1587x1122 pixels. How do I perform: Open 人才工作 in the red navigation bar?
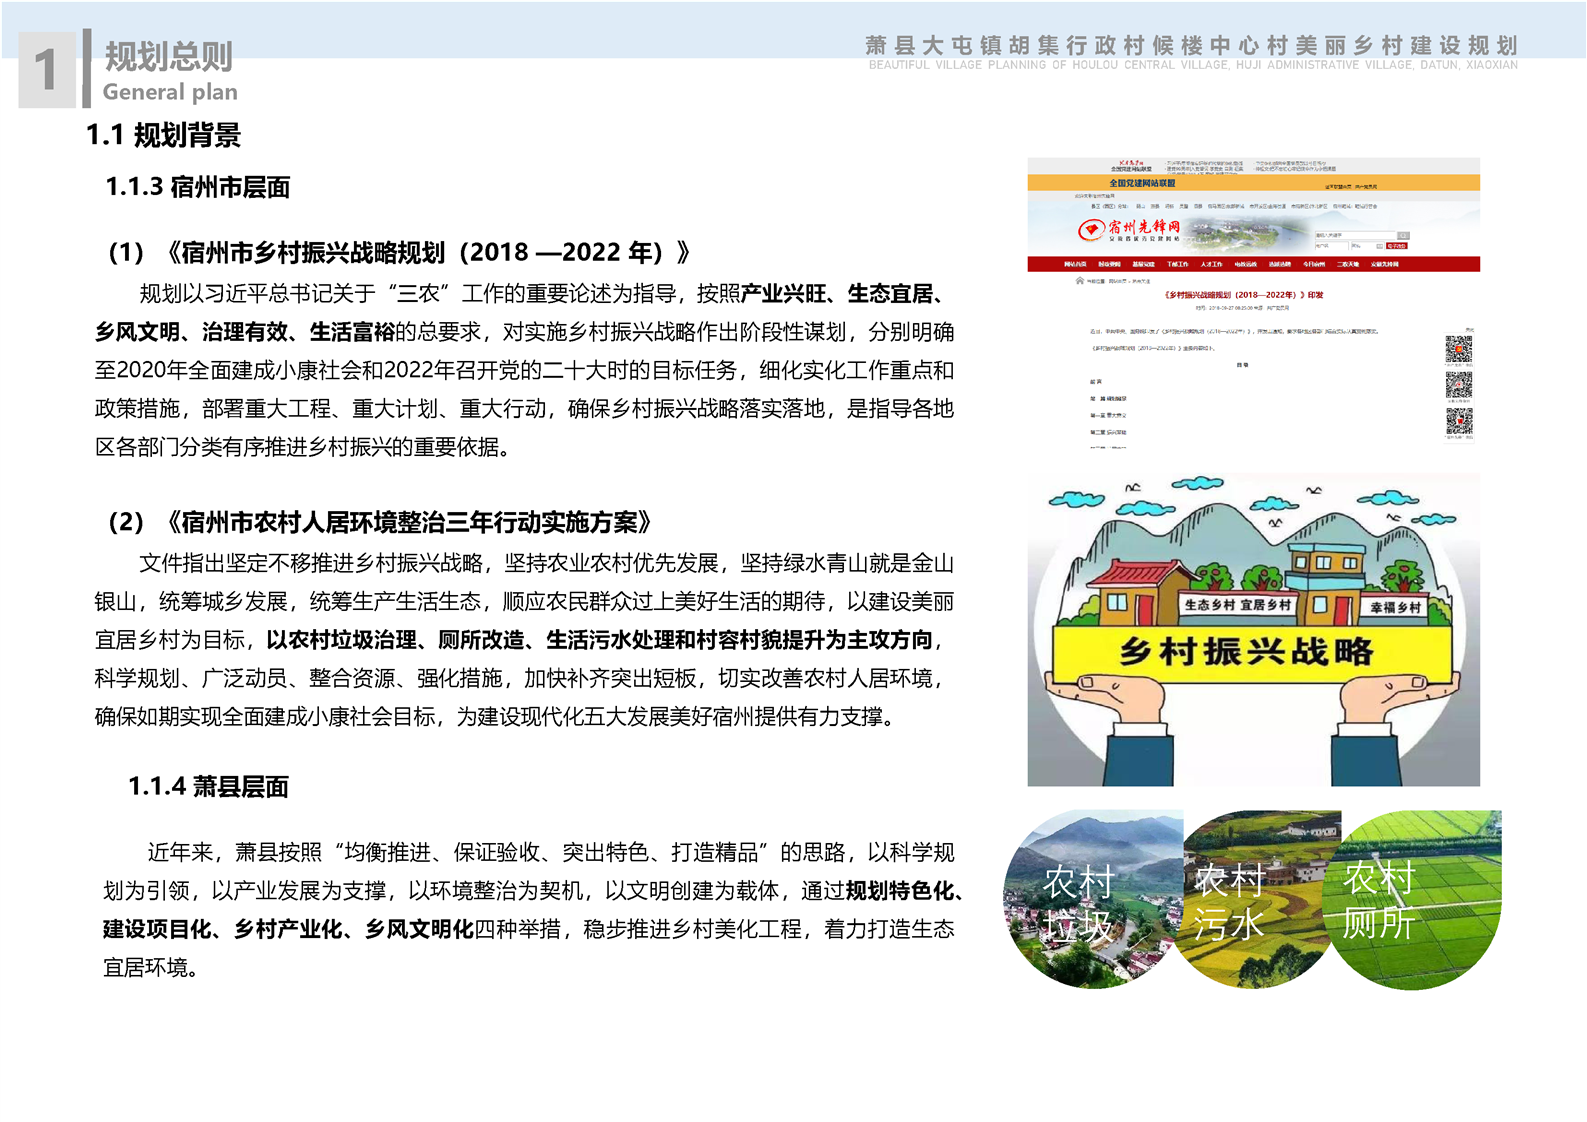click(1211, 265)
